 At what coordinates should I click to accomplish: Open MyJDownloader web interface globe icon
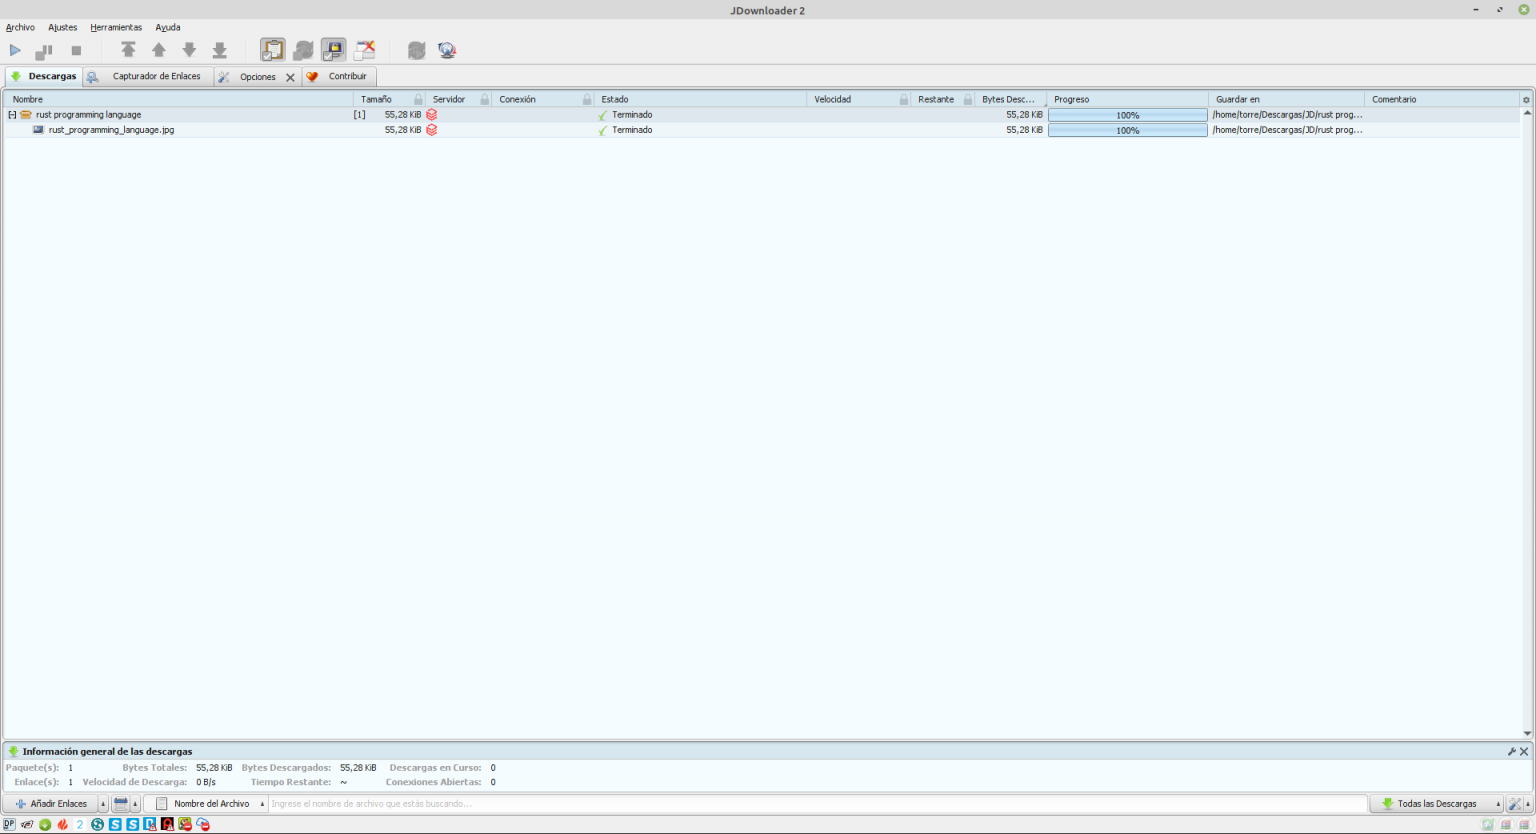[447, 49]
